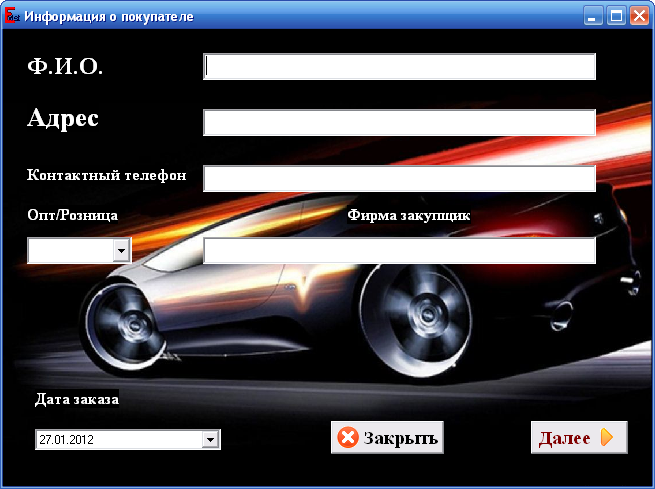Focus the Адрес input field
Image resolution: width=655 pixels, height=489 pixels.
[399, 122]
